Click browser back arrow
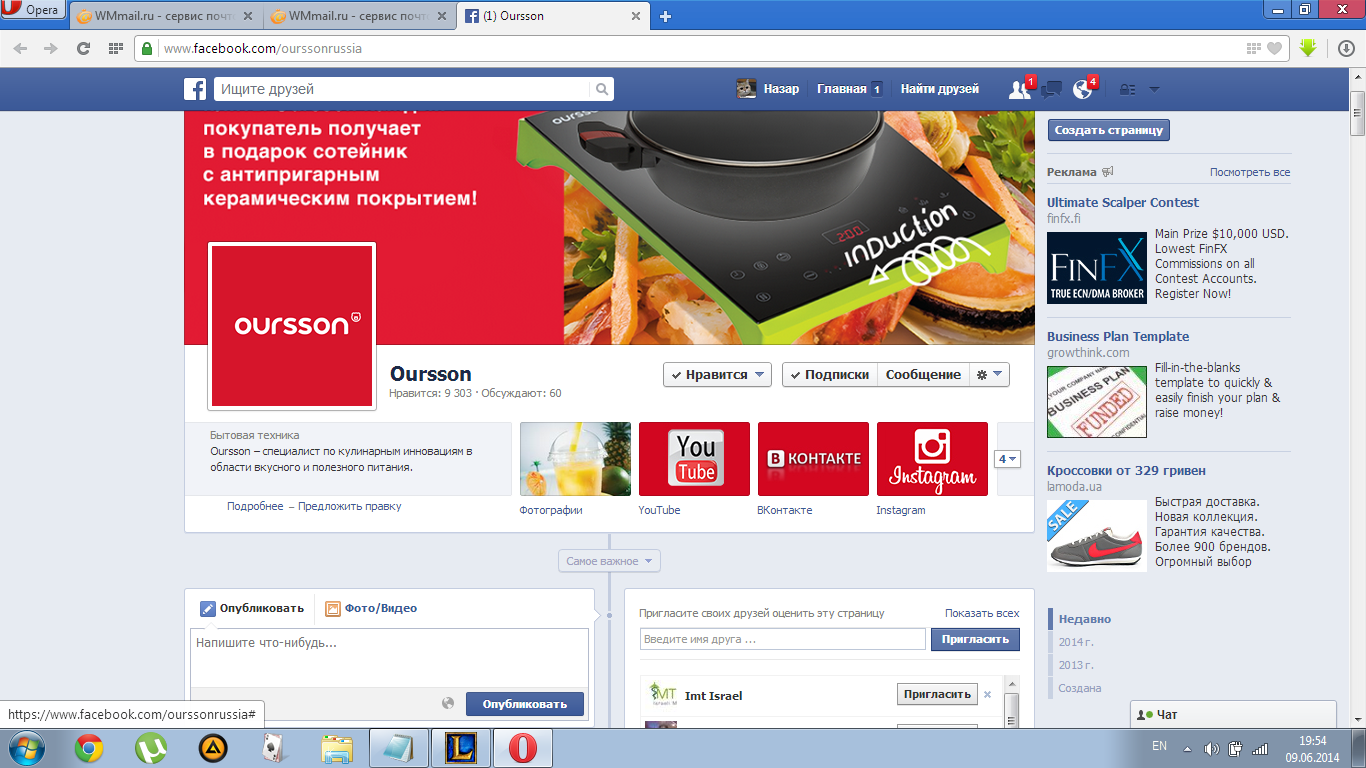 coord(21,48)
